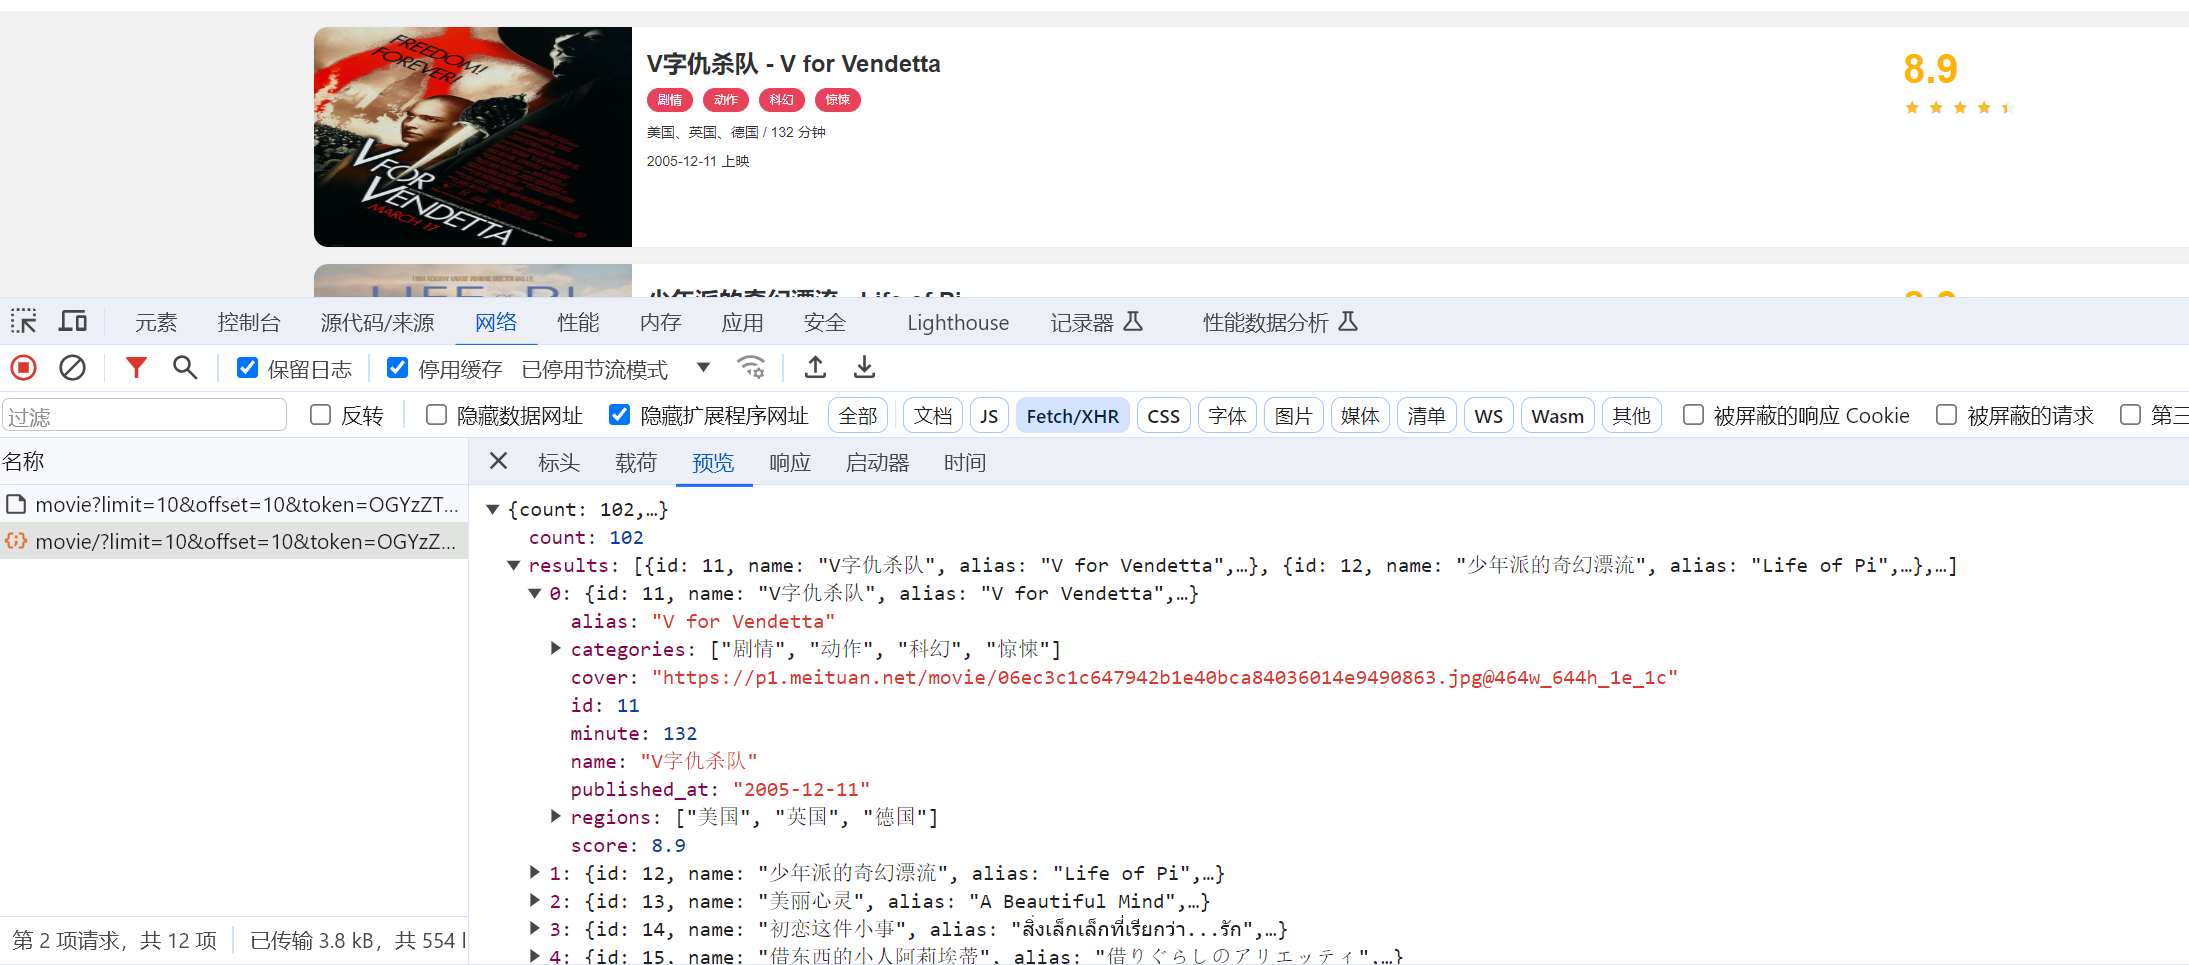The image size is (2189, 965).
Task: Open the throttling mode dropdown
Action: click(616, 369)
